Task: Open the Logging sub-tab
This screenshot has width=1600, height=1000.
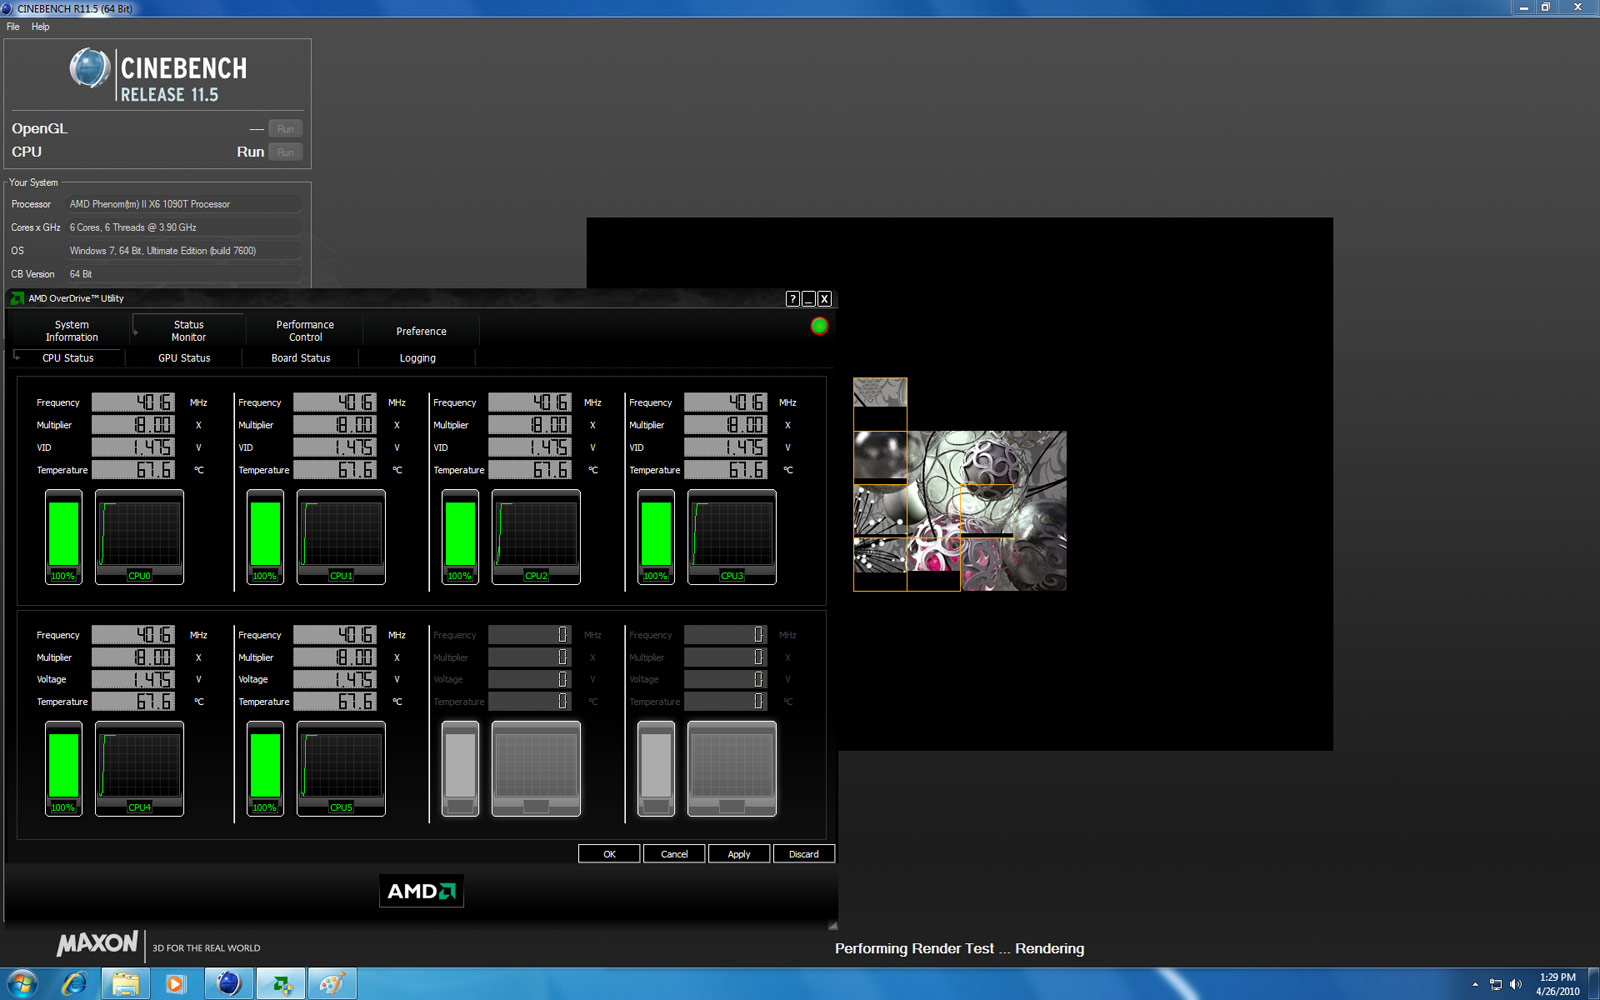Action: click(x=417, y=358)
